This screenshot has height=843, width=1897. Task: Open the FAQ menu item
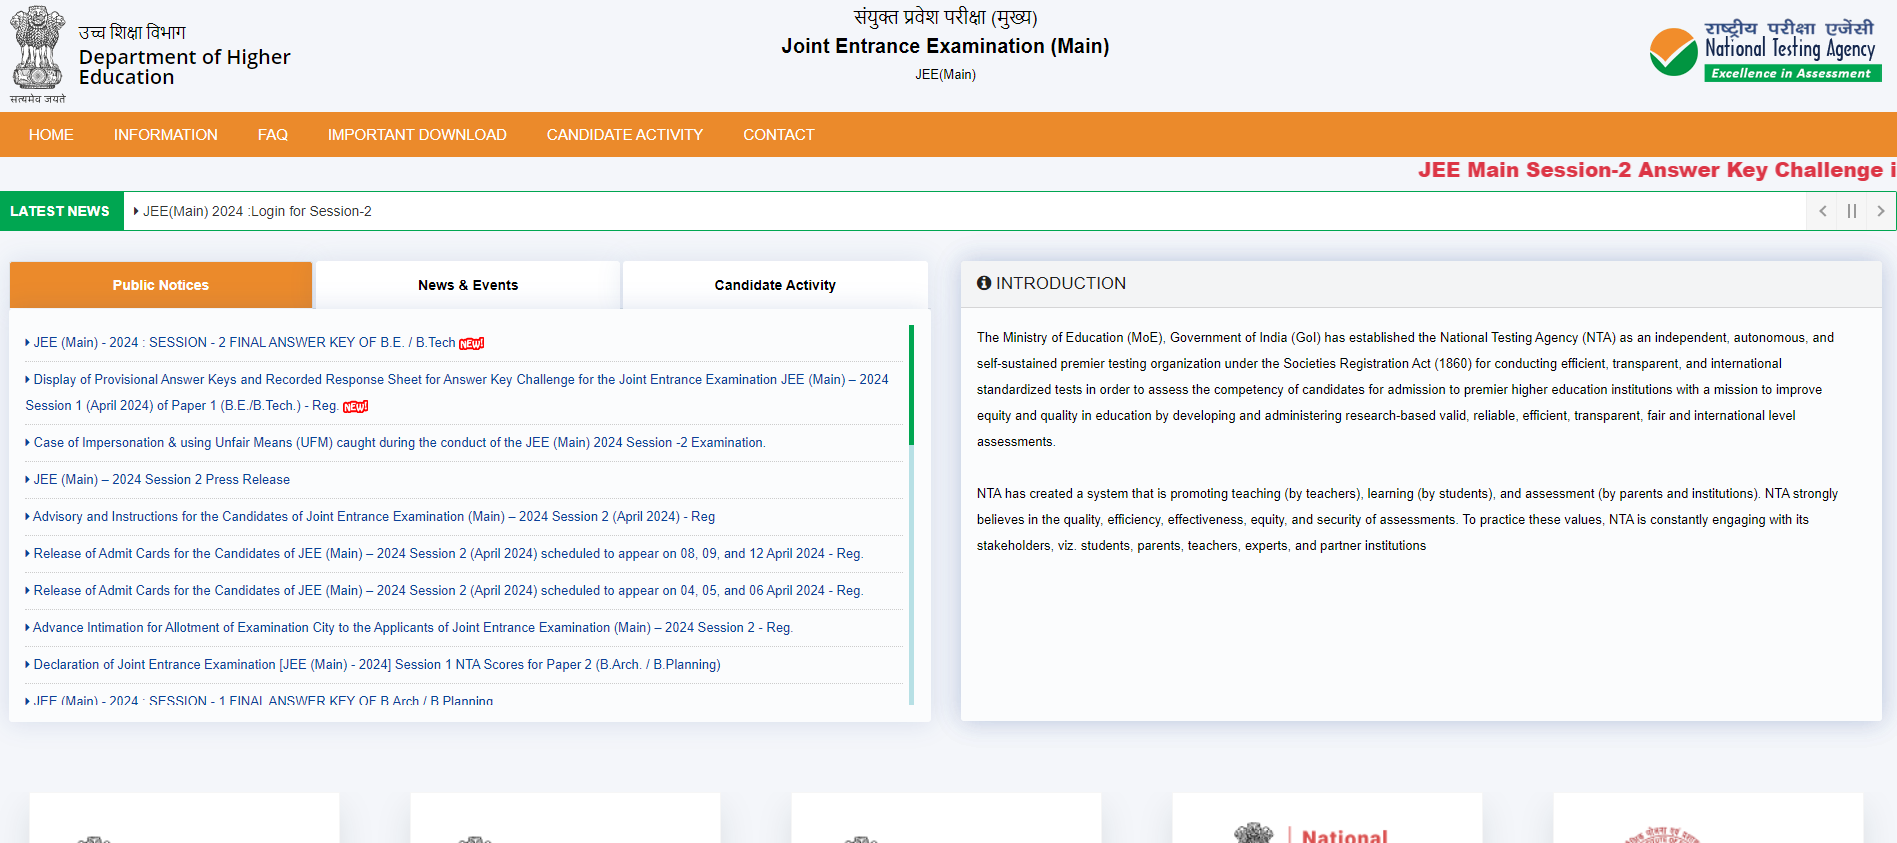pos(273,135)
